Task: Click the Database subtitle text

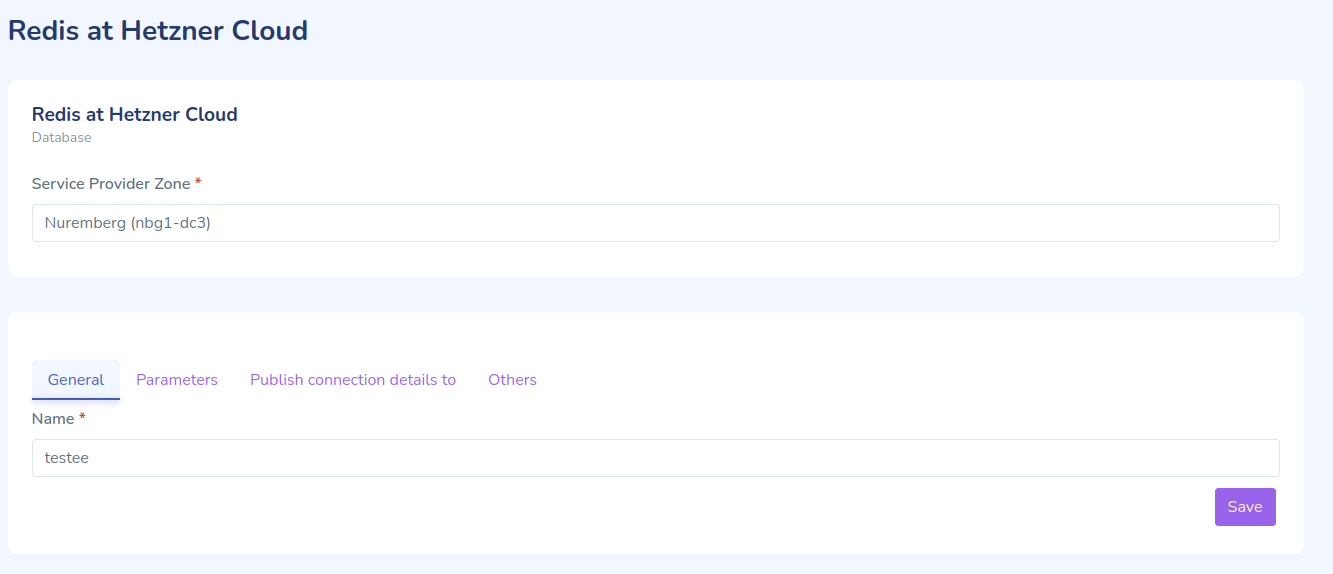Action: (x=62, y=138)
